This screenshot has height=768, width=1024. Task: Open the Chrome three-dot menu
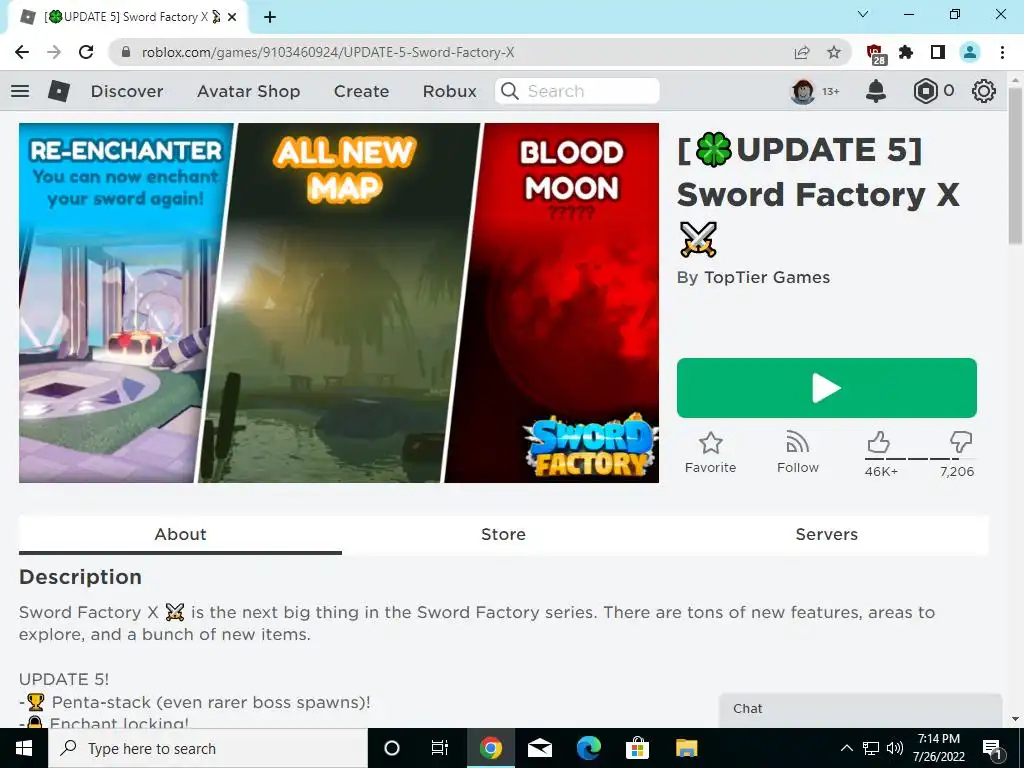pyautogui.click(x=1002, y=52)
